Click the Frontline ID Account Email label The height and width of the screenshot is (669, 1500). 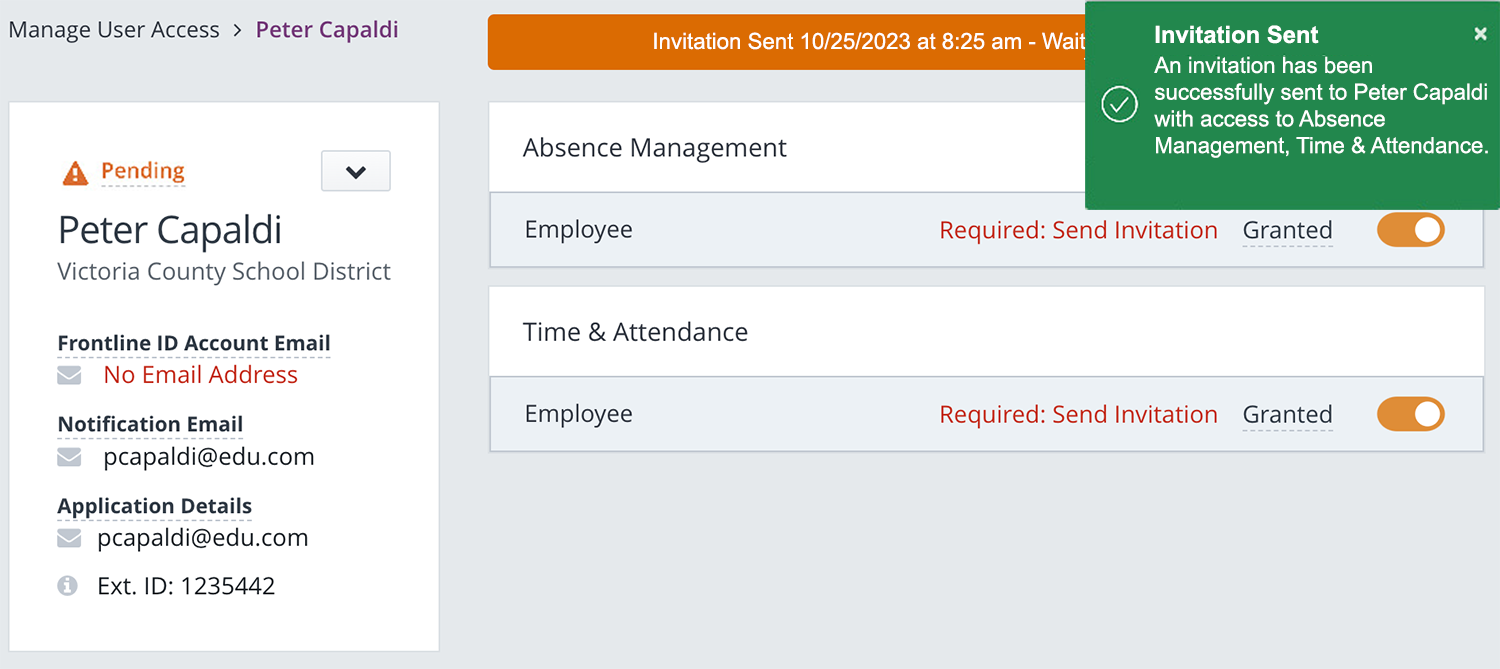(x=193, y=343)
